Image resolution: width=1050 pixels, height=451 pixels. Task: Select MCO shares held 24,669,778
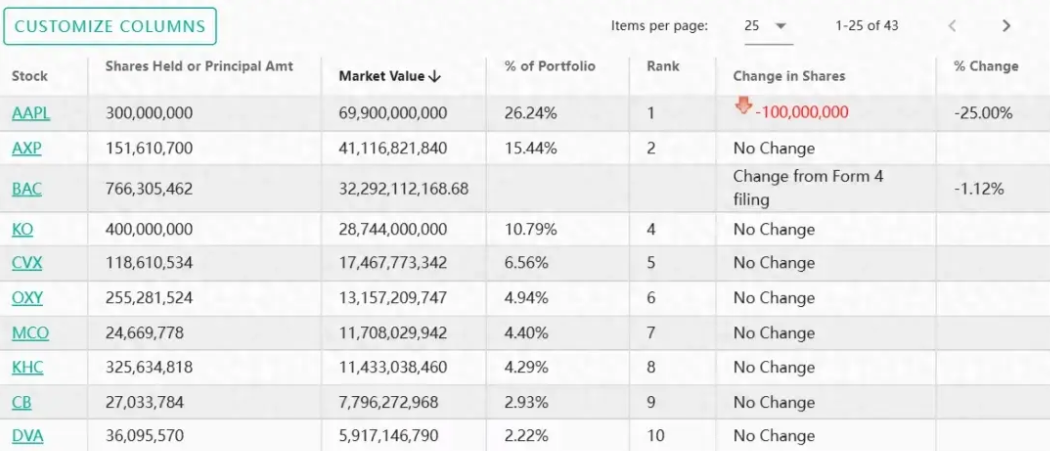click(144, 333)
